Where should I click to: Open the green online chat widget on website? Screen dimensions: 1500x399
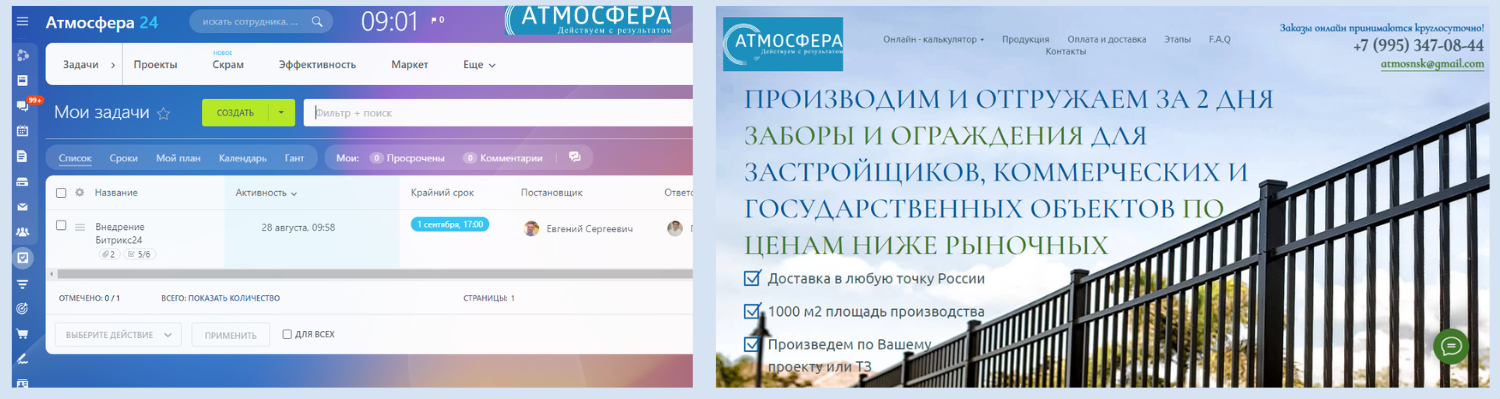1451,346
